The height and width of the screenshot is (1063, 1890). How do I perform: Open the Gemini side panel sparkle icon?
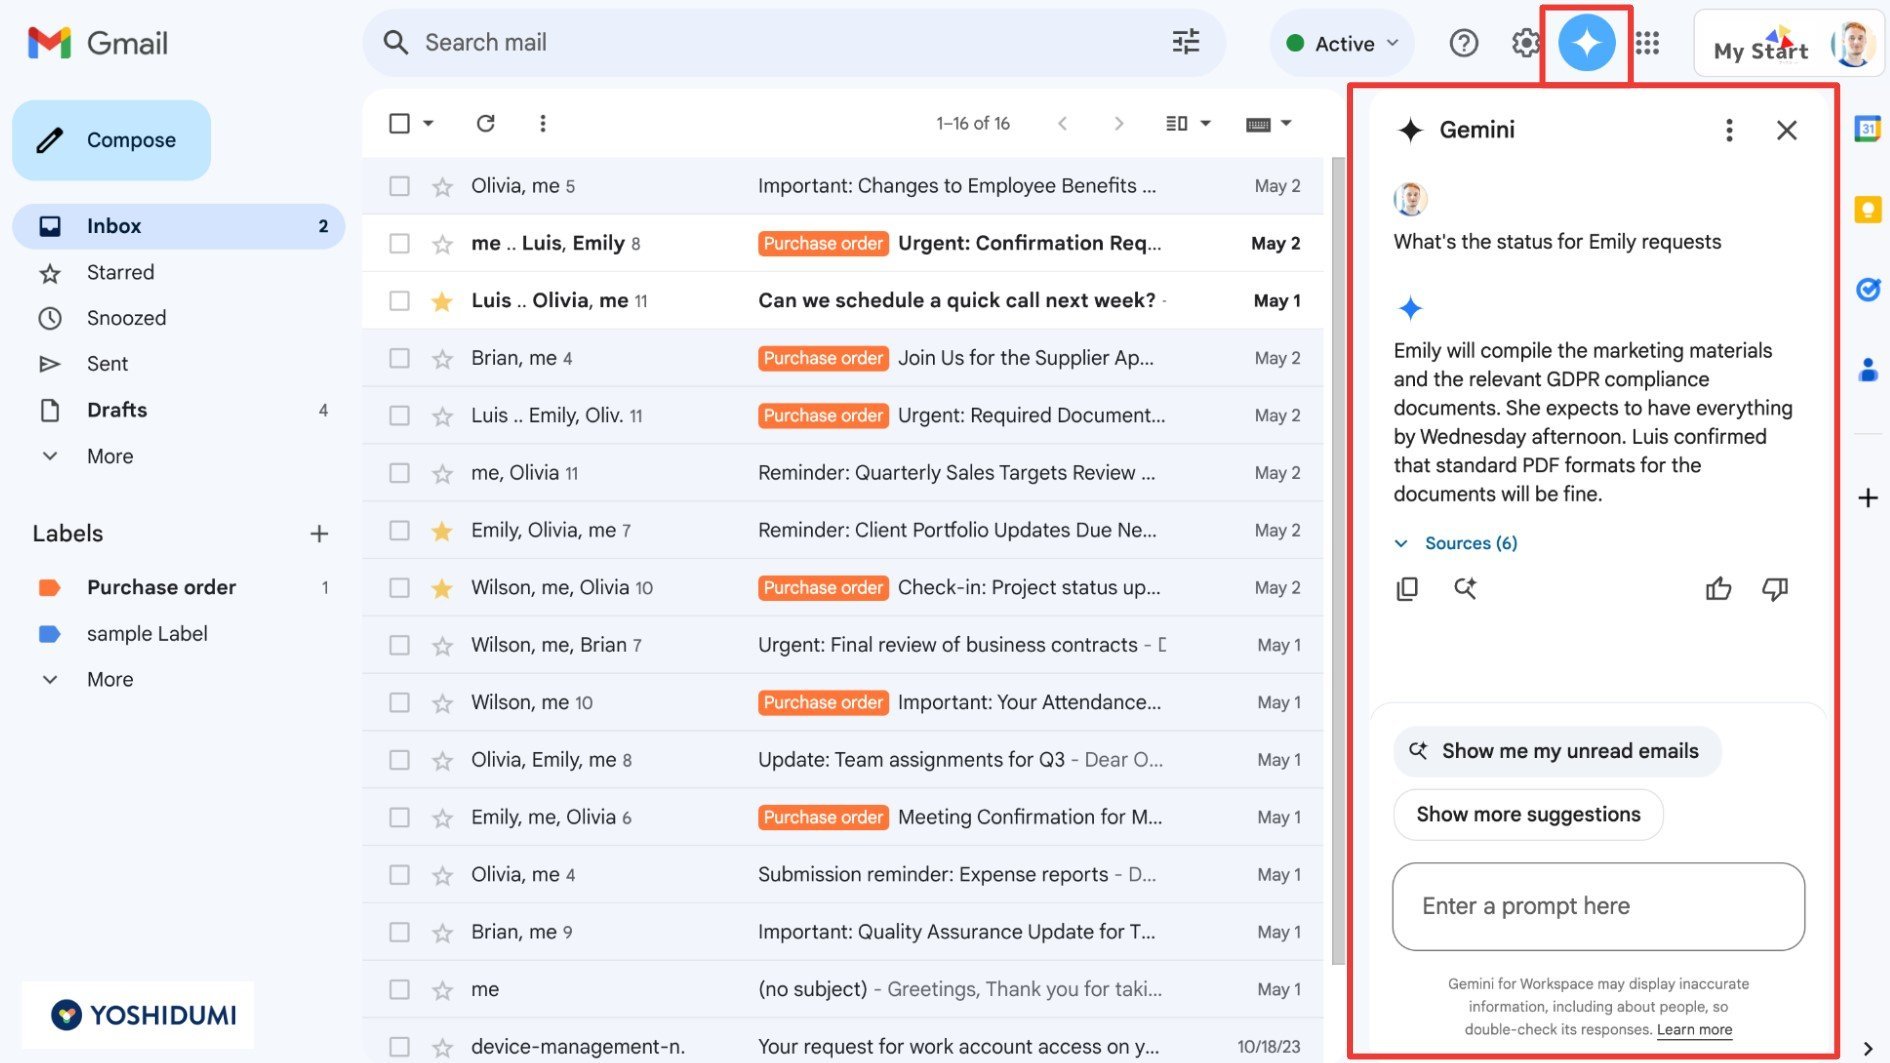coord(1586,43)
